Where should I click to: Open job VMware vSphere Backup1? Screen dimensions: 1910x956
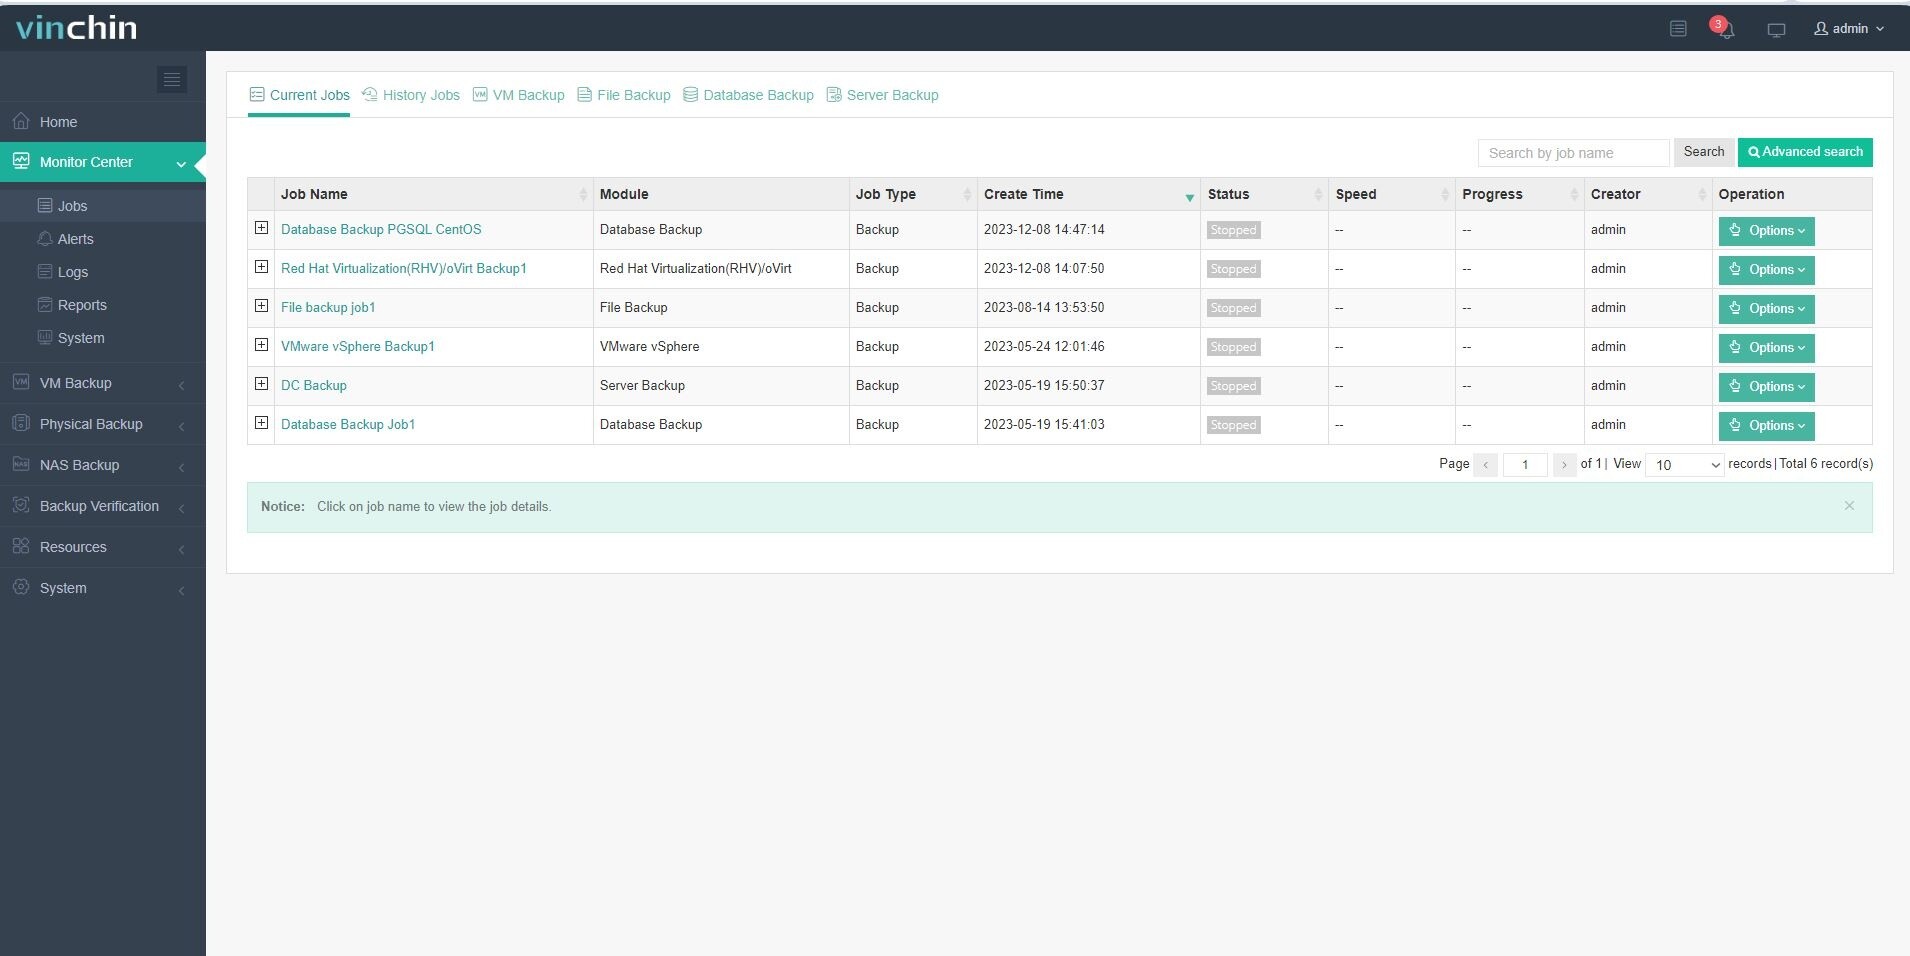(358, 346)
